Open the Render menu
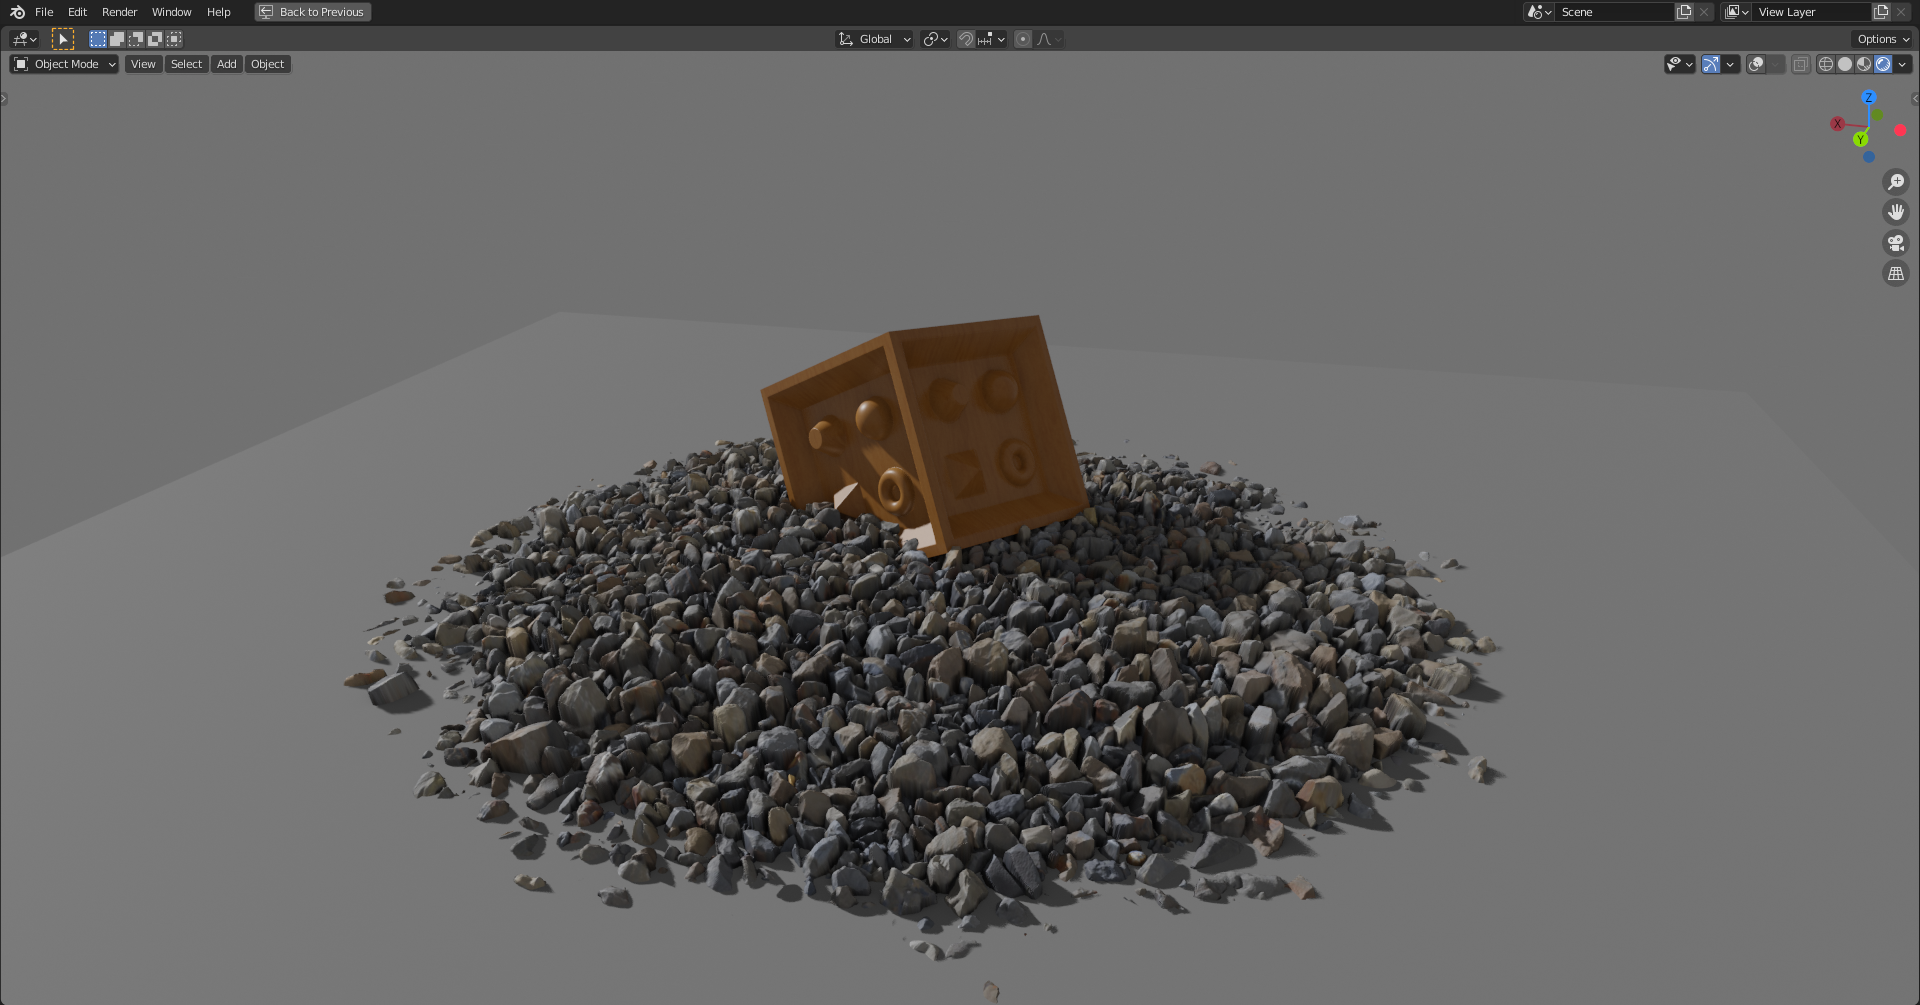 119,12
